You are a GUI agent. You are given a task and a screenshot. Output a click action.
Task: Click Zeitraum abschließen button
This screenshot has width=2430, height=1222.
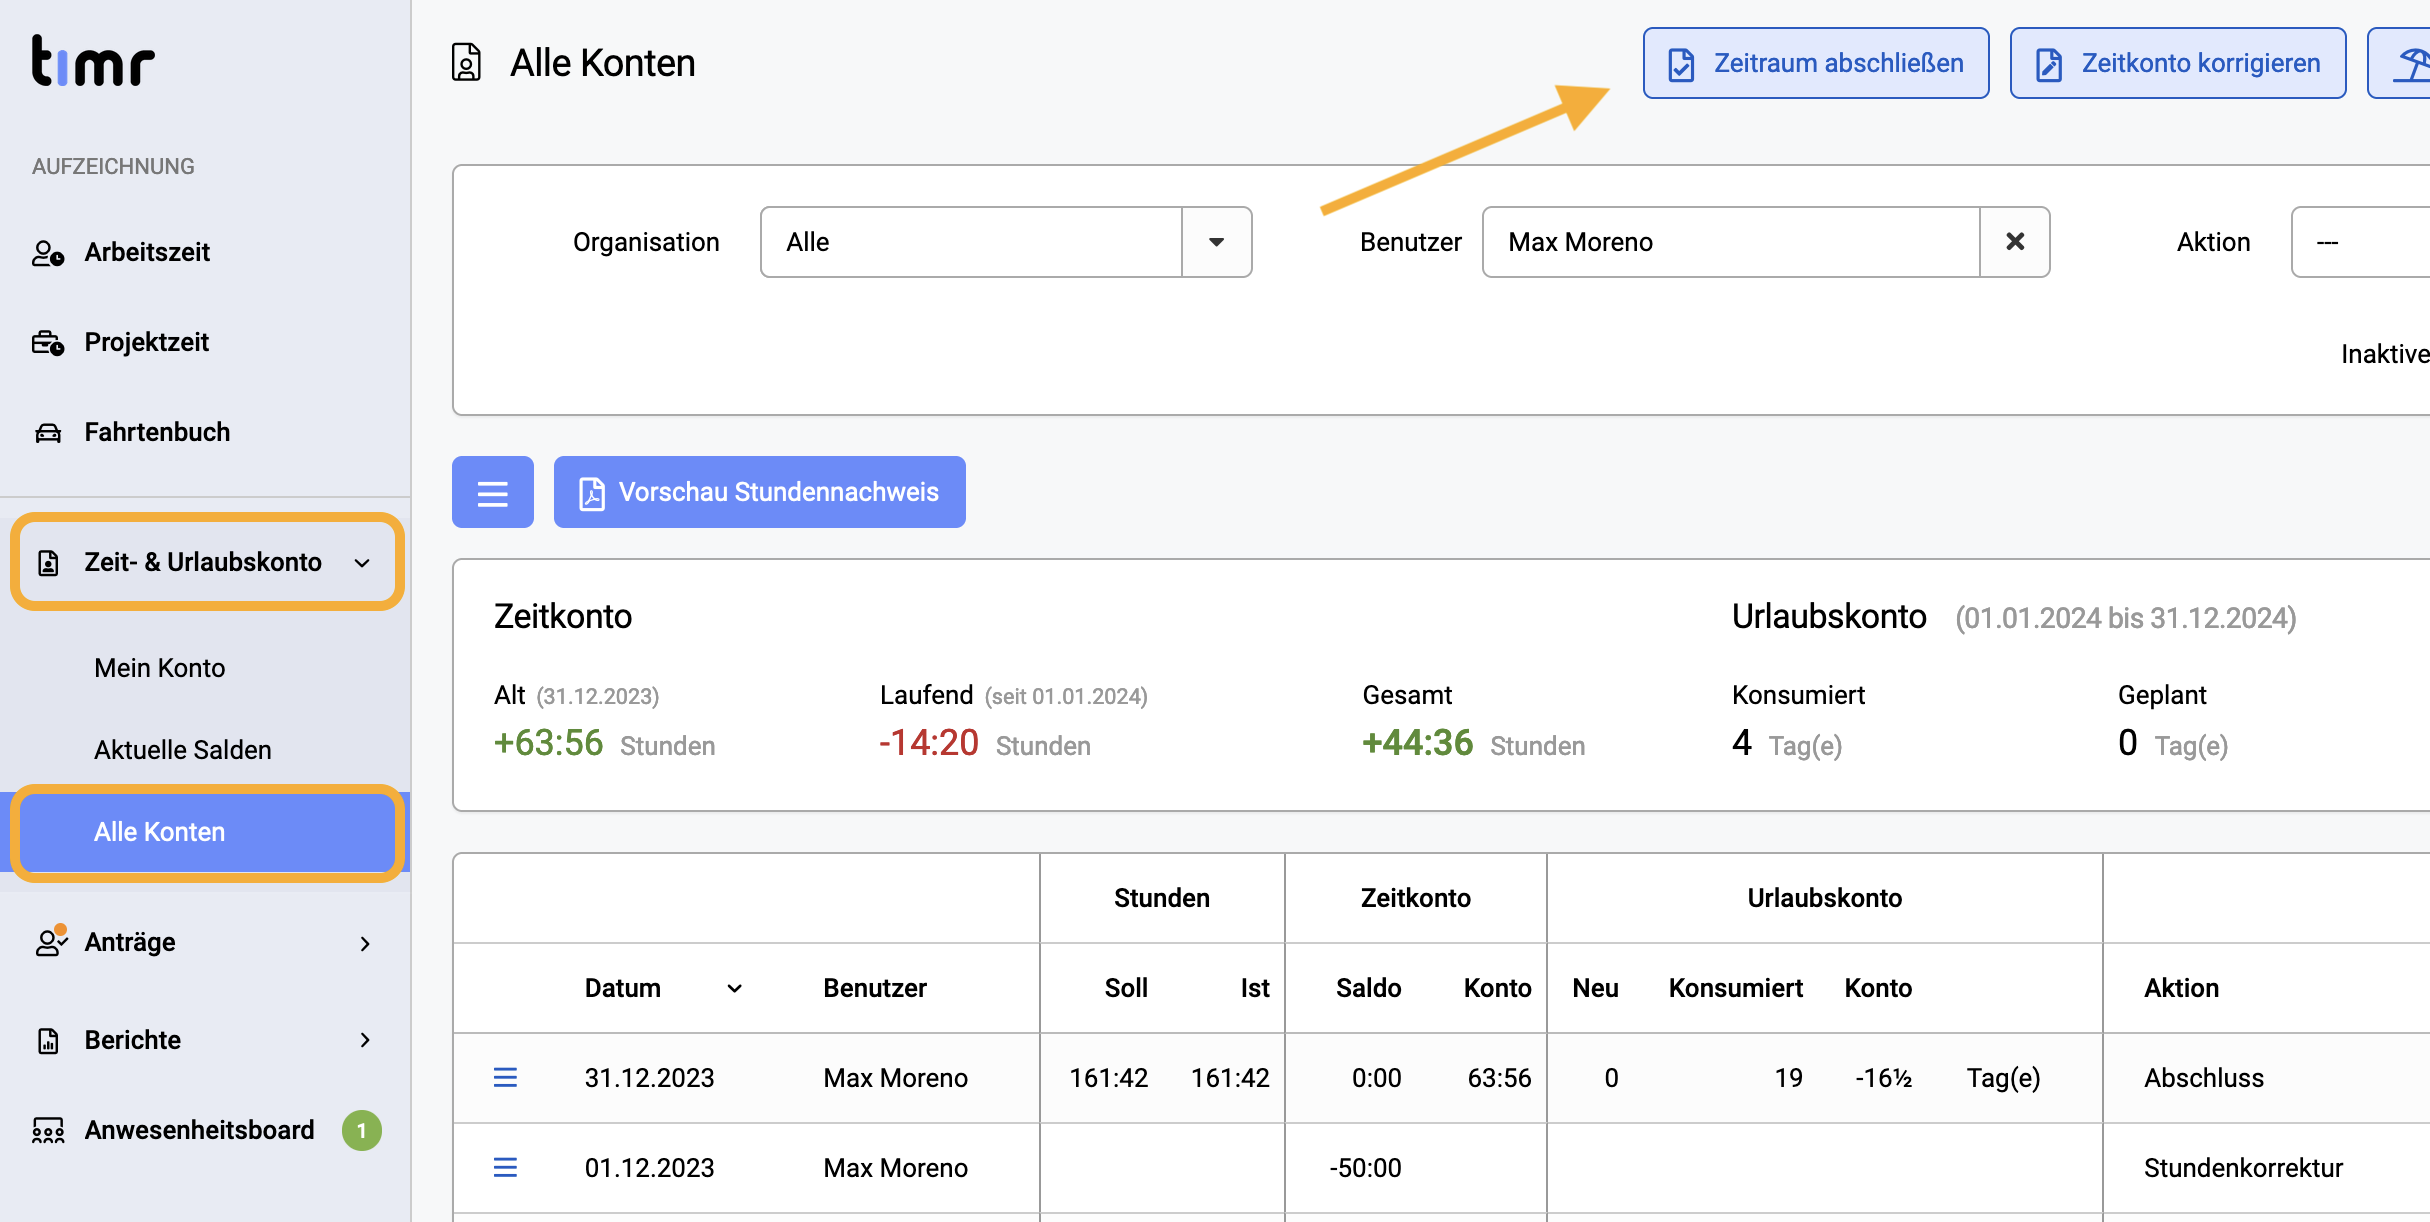tap(1815, 63)
